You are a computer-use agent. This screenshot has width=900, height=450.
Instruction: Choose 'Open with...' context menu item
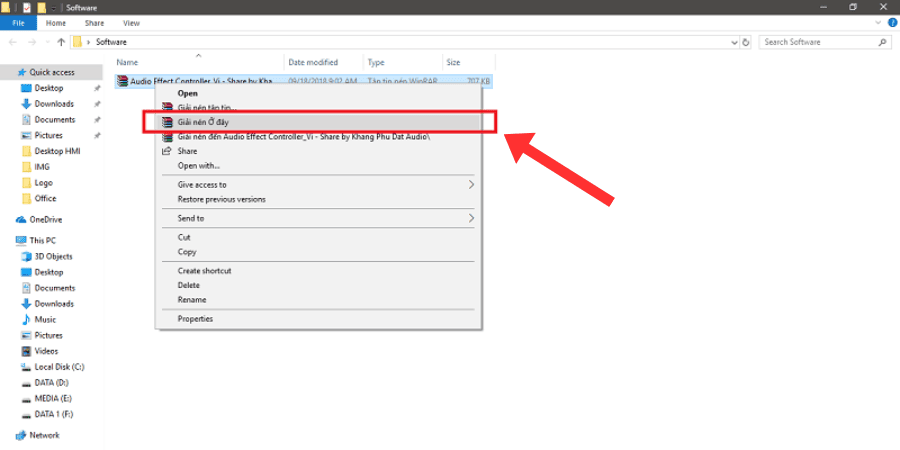click(x=319, y=165)
